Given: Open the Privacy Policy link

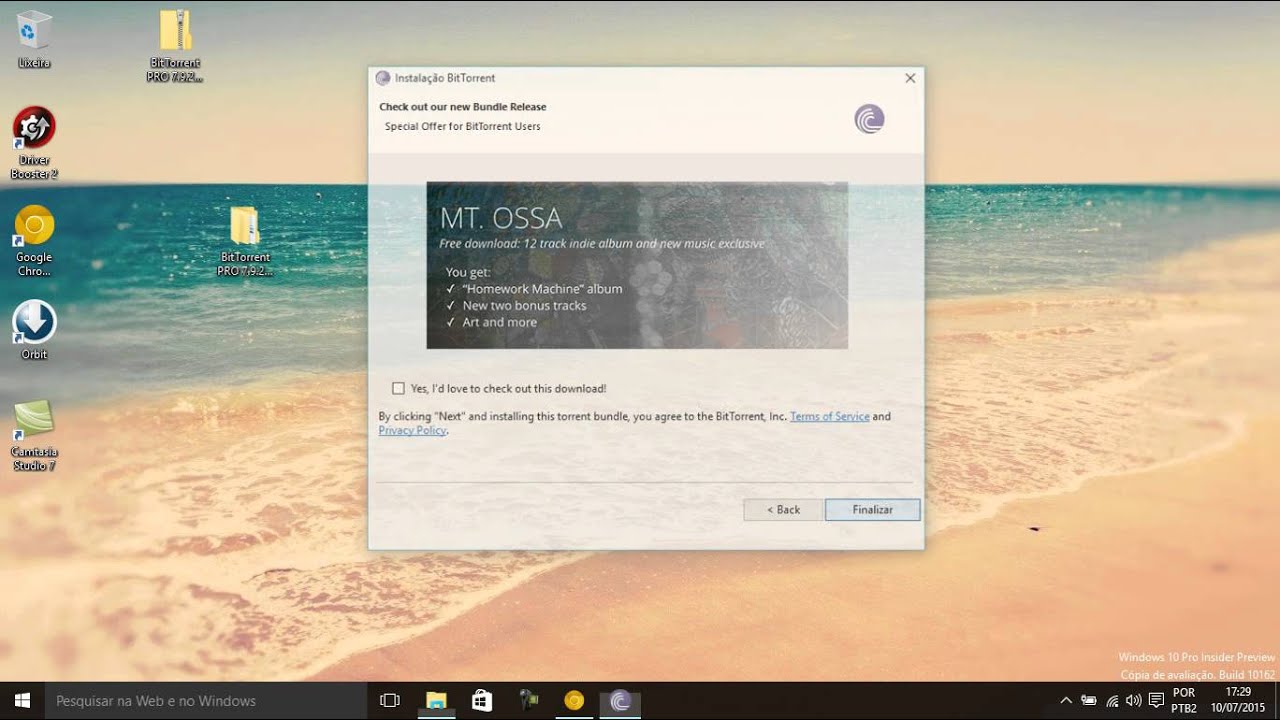Looking at the screenshot, I should point(412,430).
